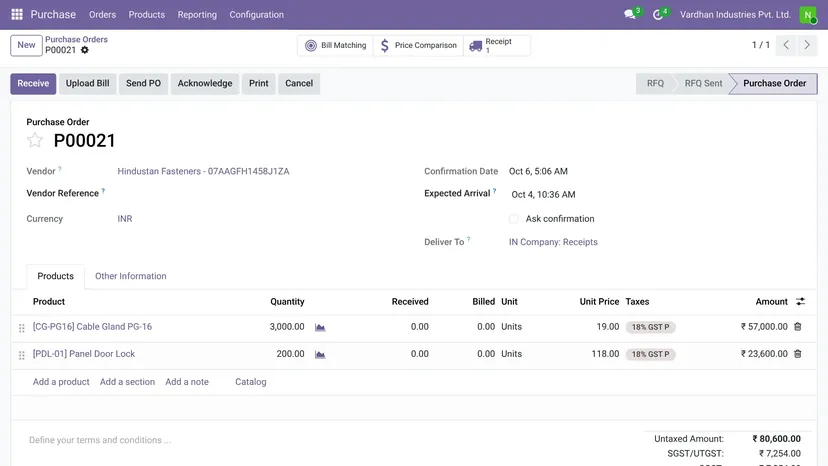Viewport: 828px width, 466px height.
Task: Delete the Panel Door Lock line
Action: [x=798, y=353]
